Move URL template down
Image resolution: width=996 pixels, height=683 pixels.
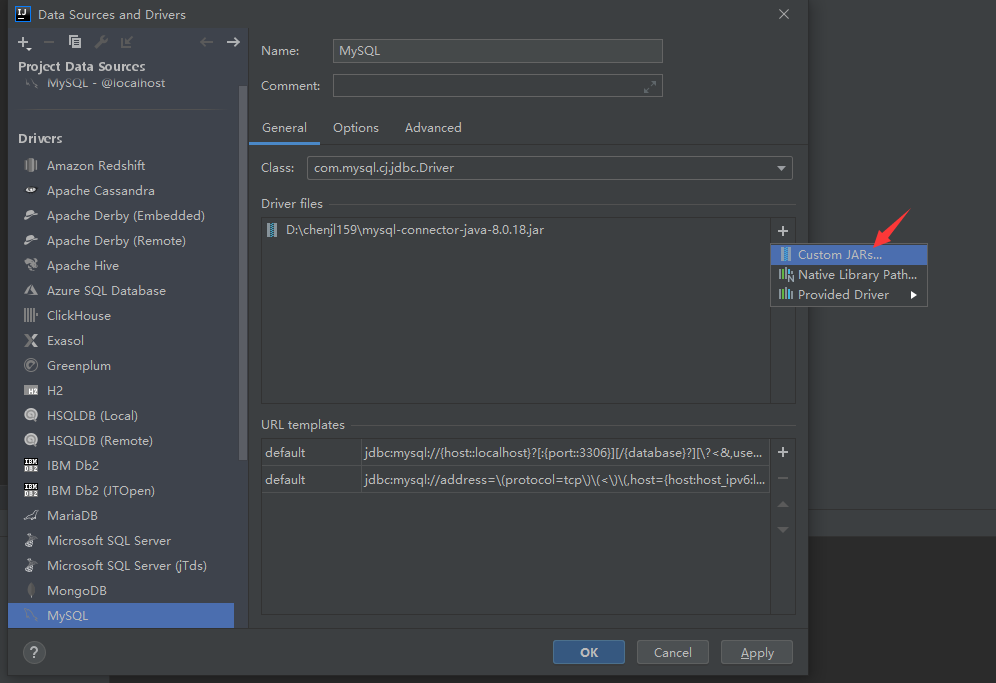pos(783,529)
